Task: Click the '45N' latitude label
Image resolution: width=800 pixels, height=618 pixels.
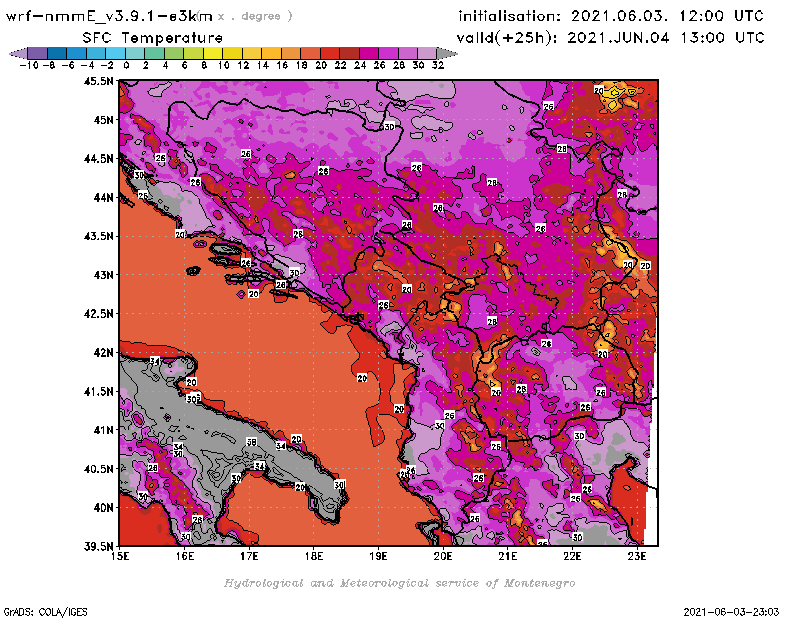Action: tap(103, 120)
